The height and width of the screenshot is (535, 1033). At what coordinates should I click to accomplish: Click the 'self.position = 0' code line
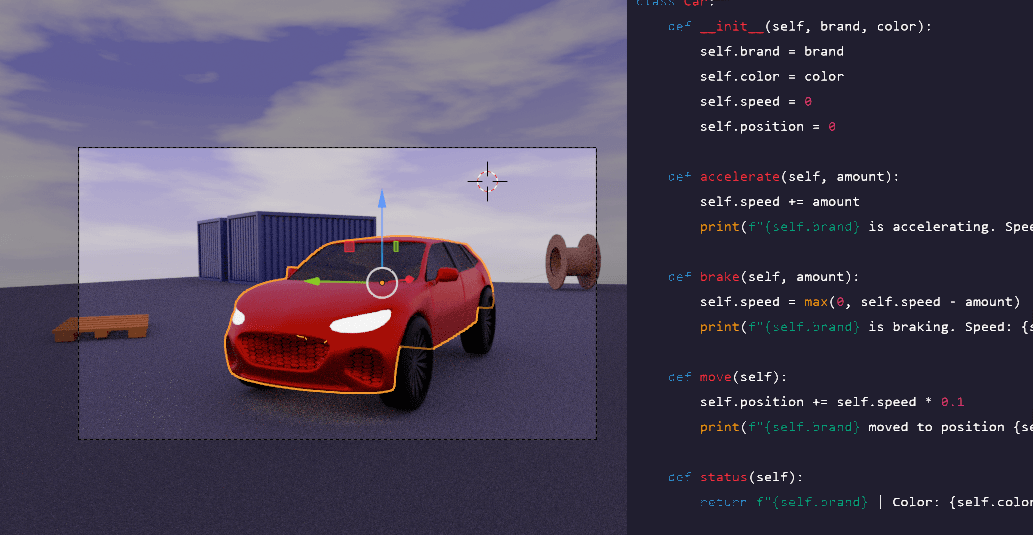(768, 127)
